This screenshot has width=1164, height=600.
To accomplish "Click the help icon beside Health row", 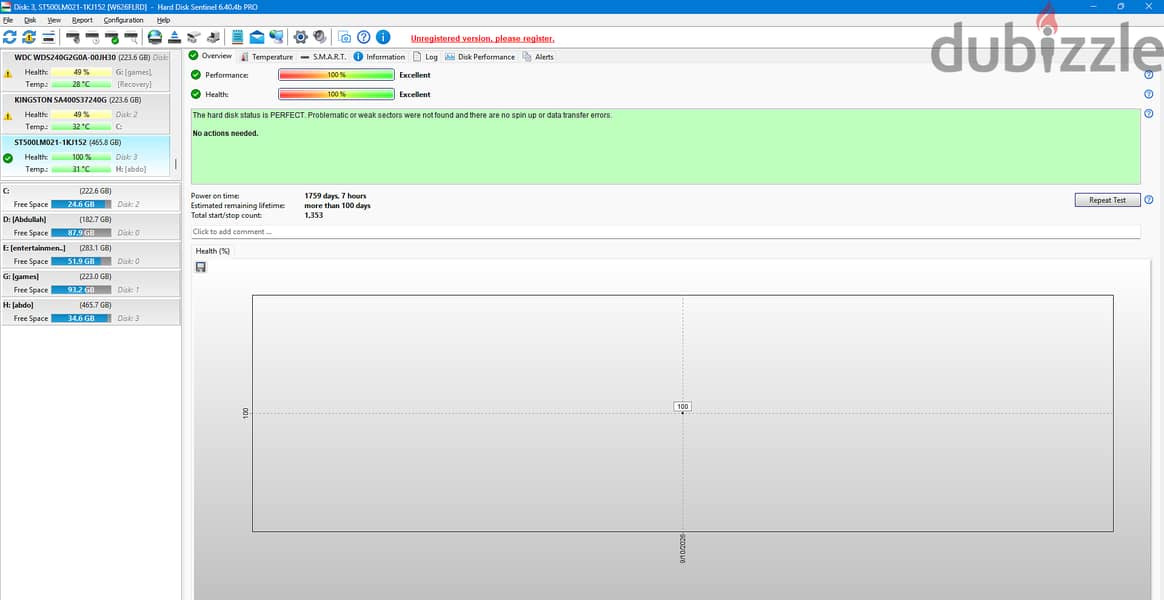I will point(1148,94).
